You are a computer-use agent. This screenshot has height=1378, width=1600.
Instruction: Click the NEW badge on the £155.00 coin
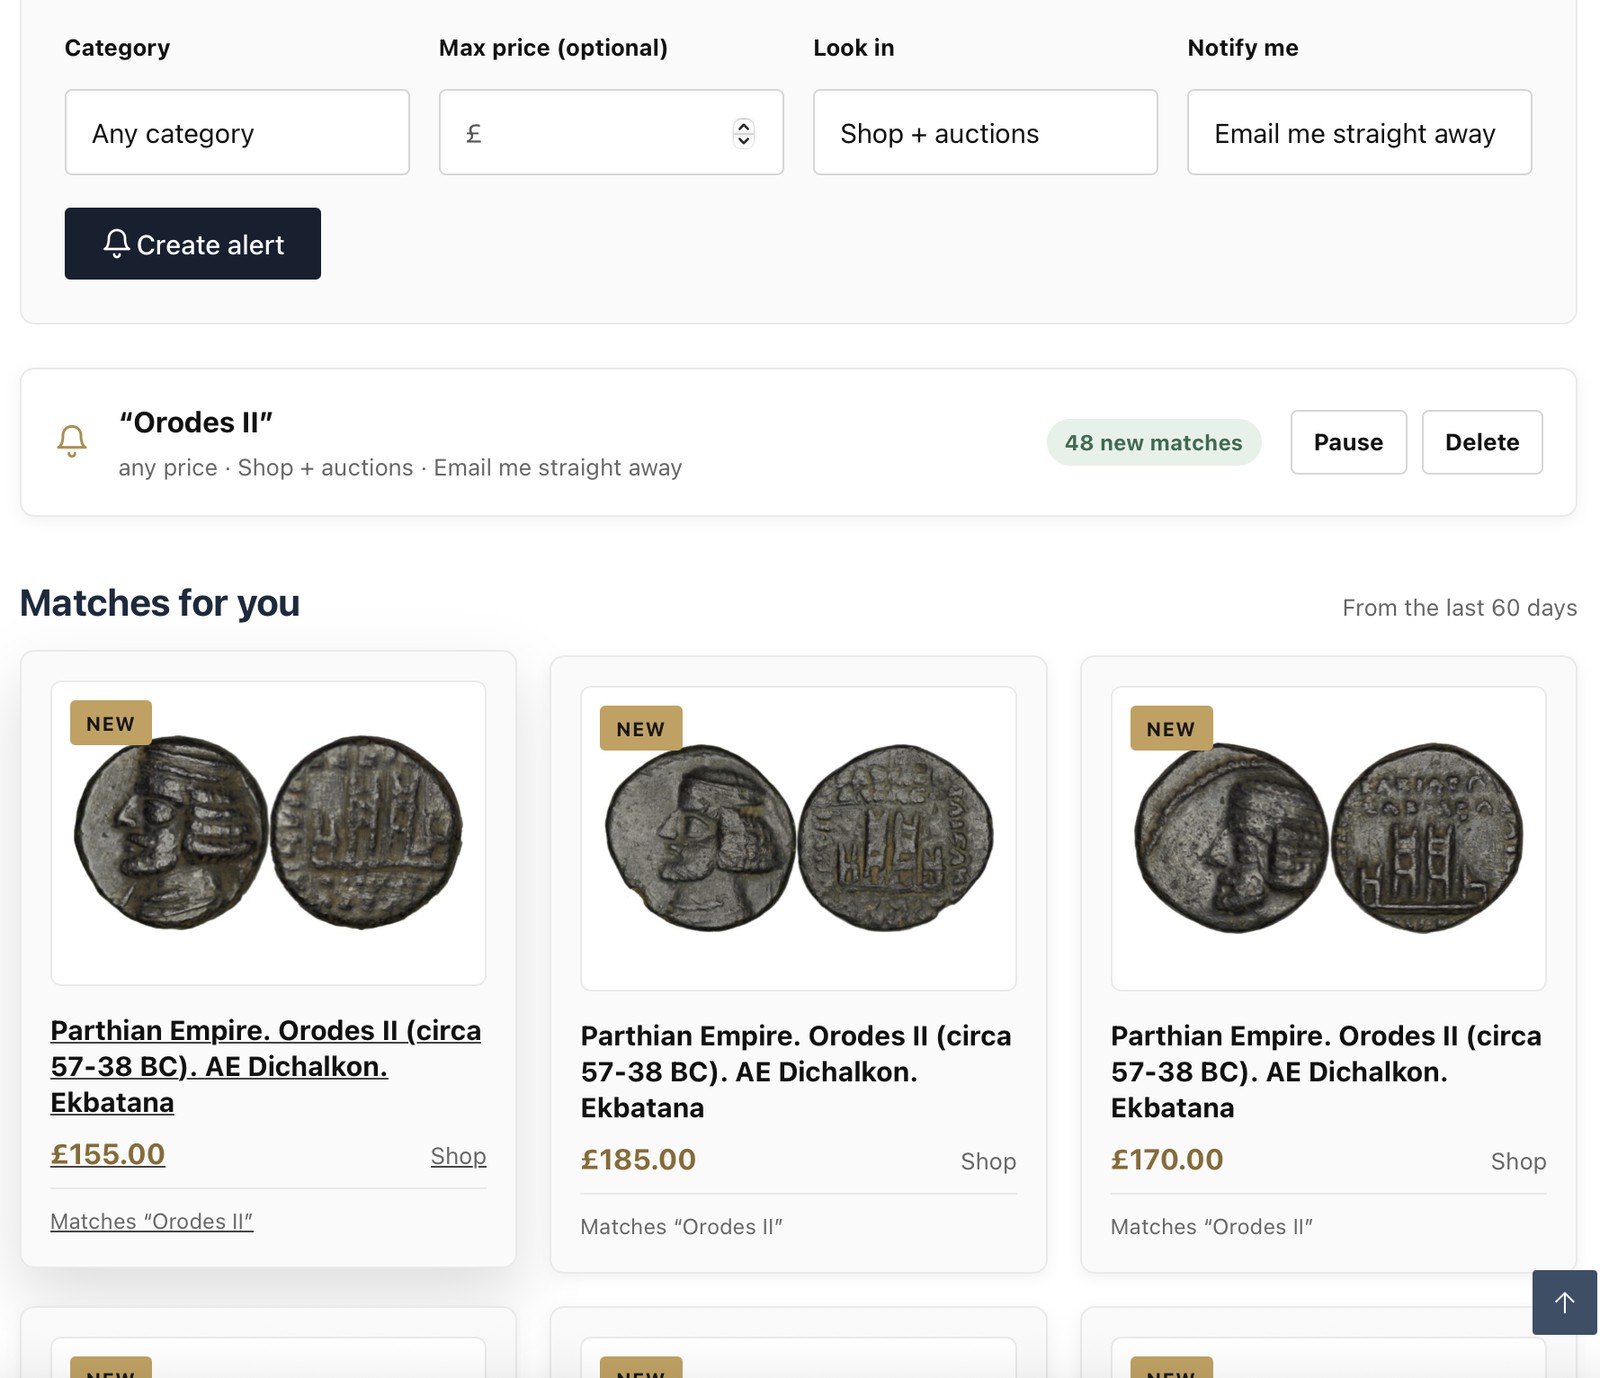pos(110,723)
